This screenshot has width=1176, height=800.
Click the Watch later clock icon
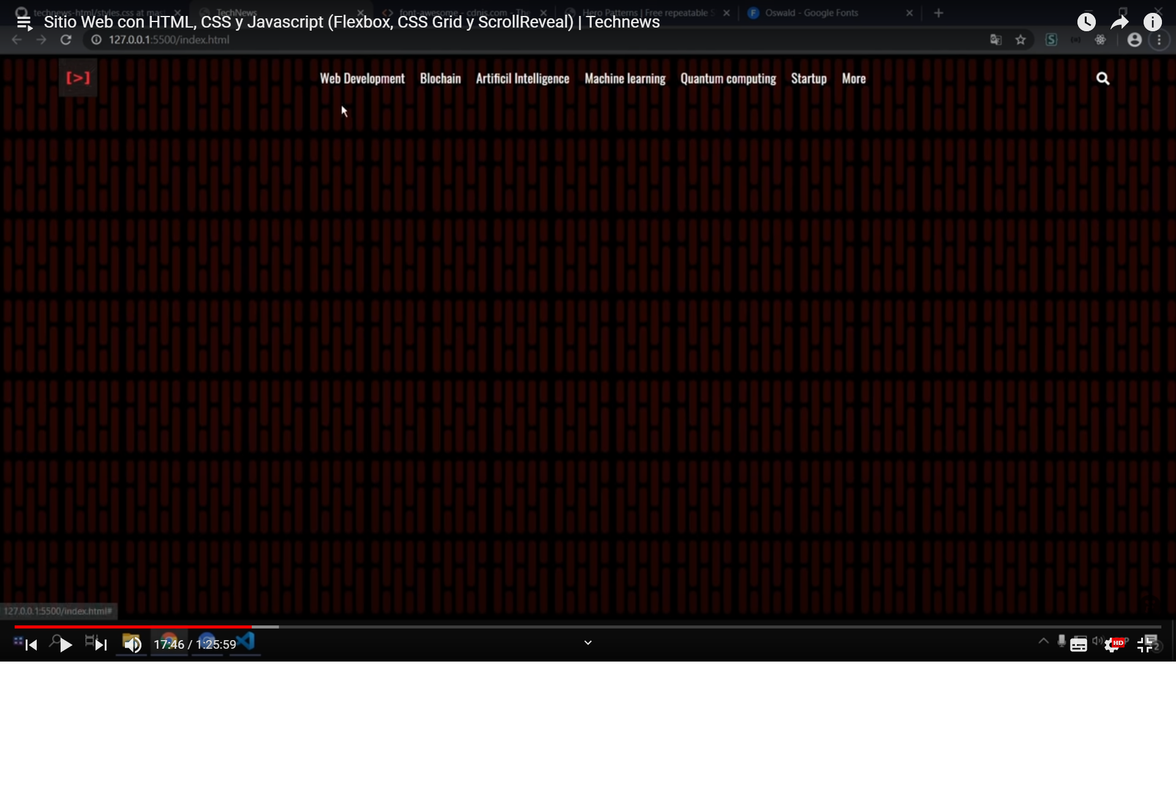[1086, 22]
